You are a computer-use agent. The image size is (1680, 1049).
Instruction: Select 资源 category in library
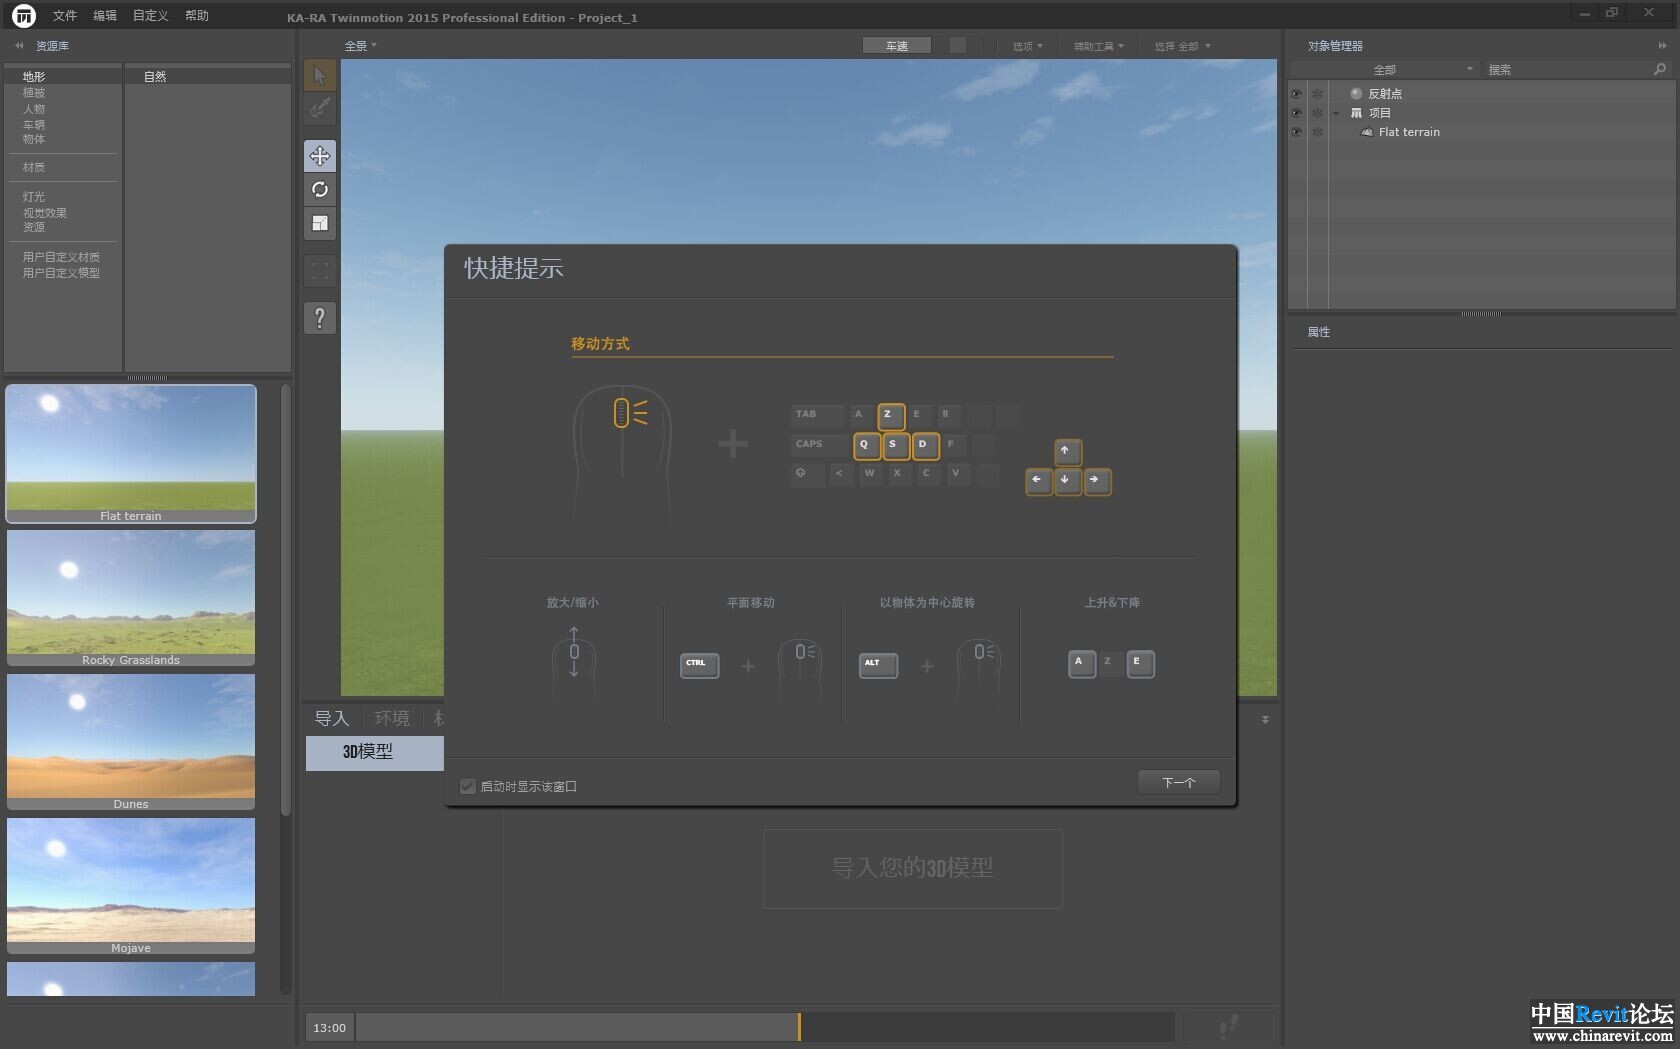pyautogui.click(x=34, y=227)
